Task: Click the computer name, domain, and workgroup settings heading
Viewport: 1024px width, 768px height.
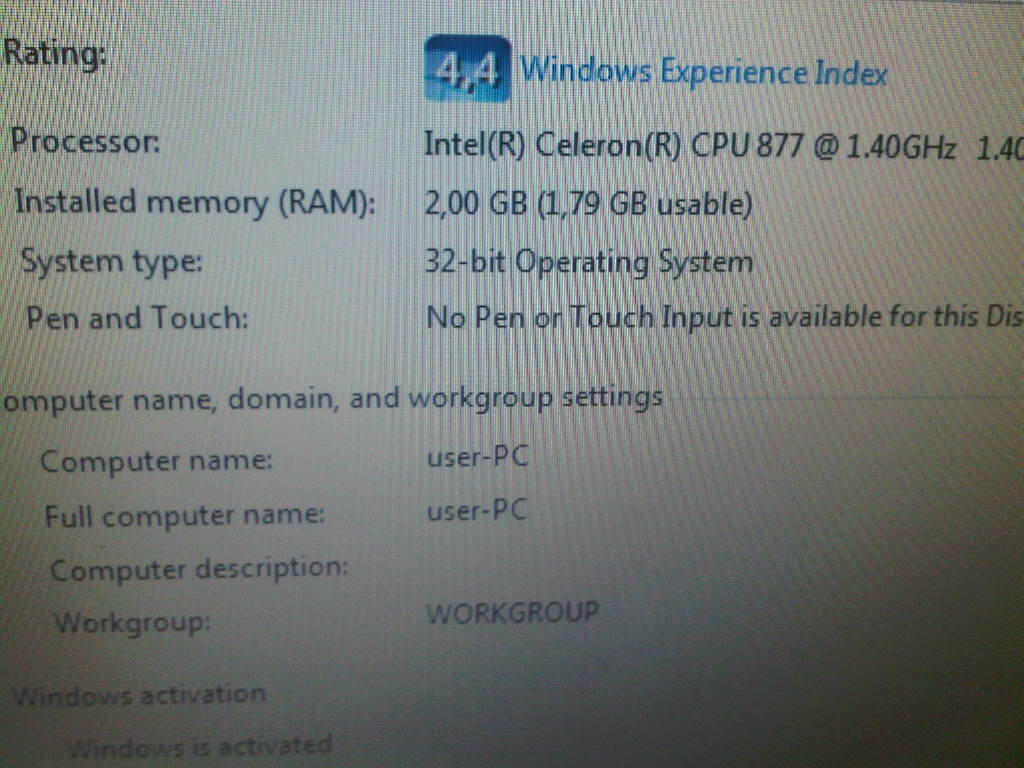Action: (x=333, y=398)
